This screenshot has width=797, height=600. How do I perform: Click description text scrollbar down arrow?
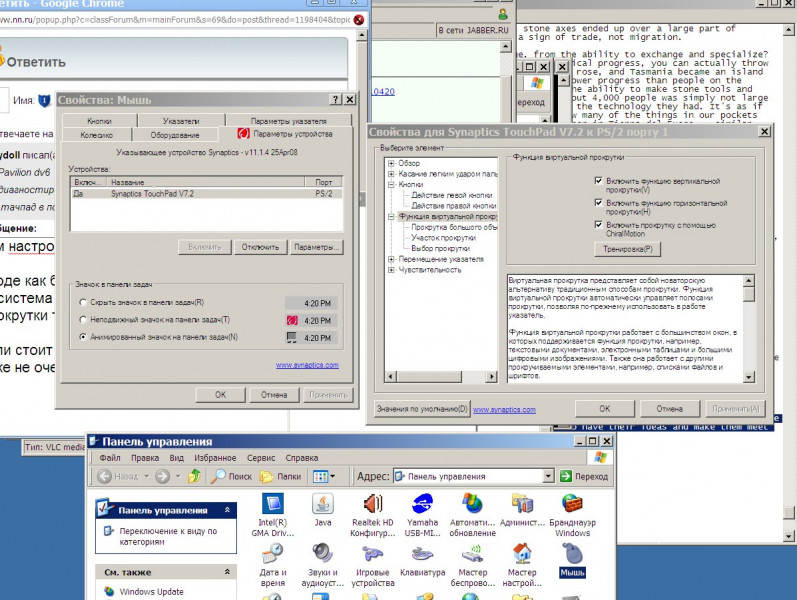[749, 377]
